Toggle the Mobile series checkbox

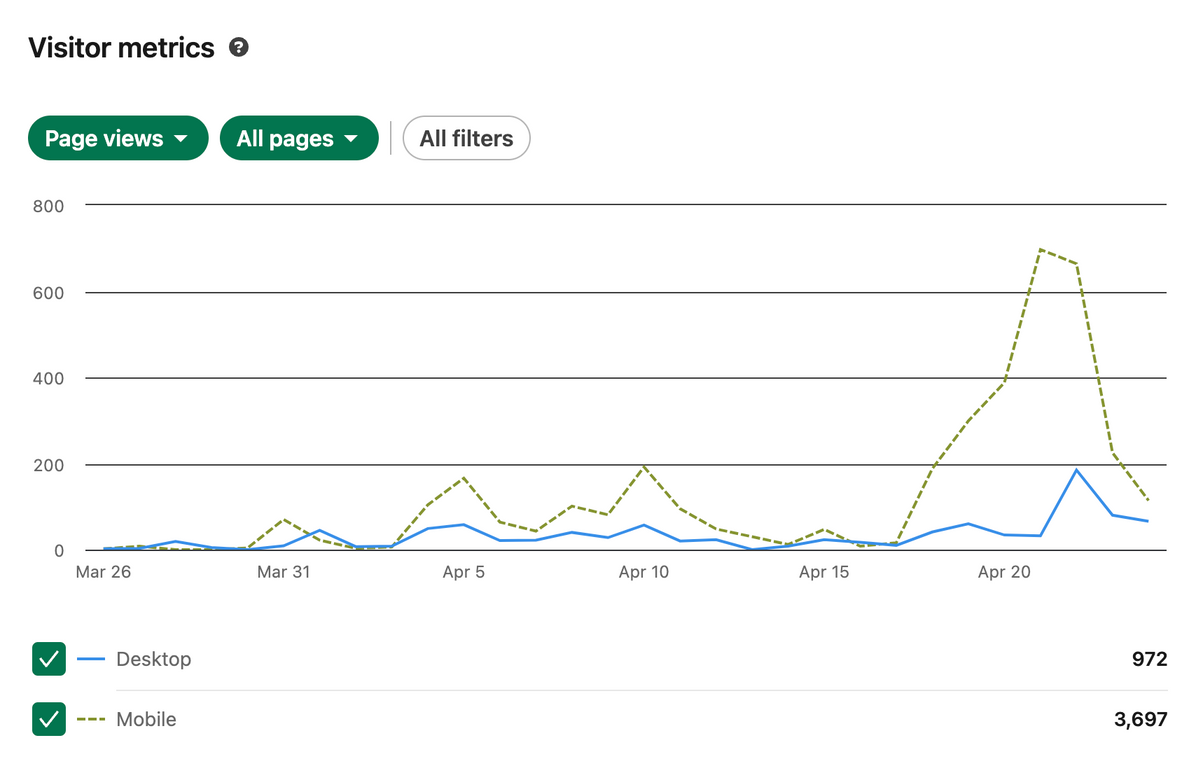49,719
